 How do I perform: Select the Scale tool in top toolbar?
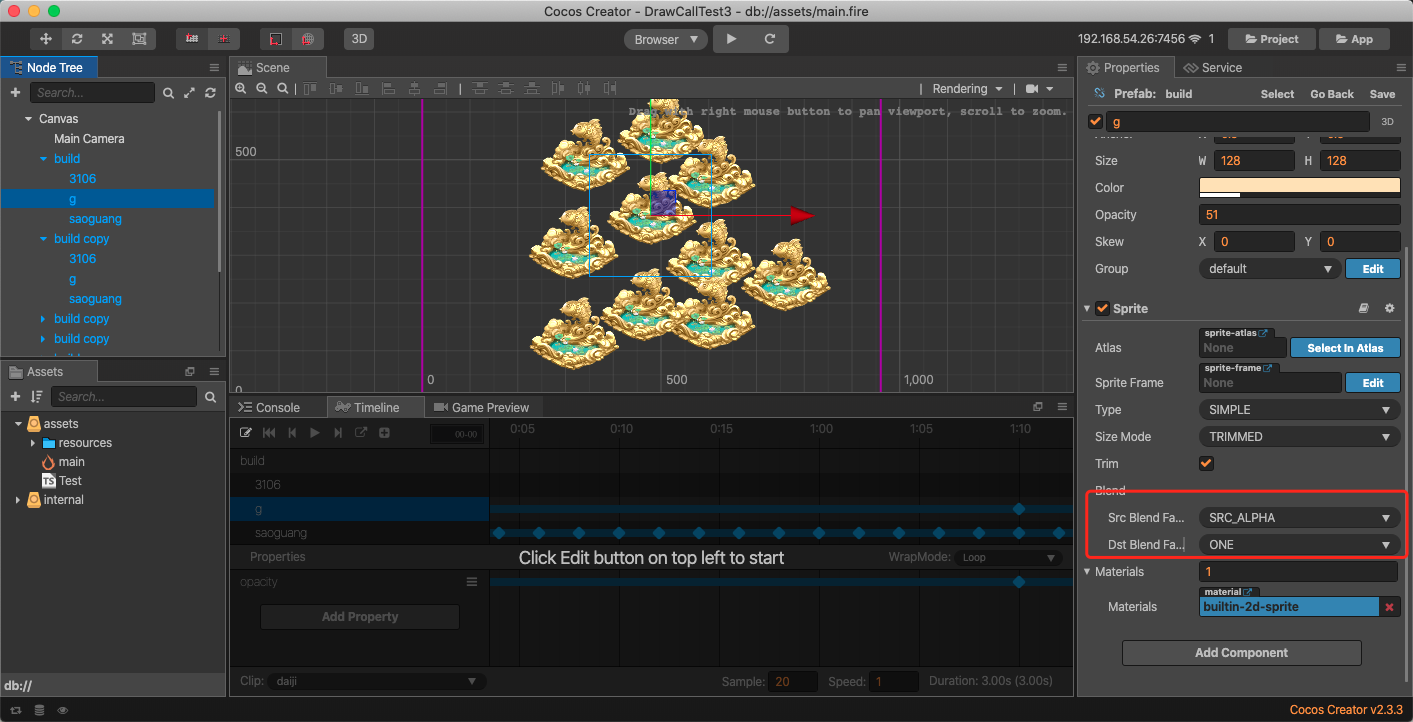[x=107, y=39]
